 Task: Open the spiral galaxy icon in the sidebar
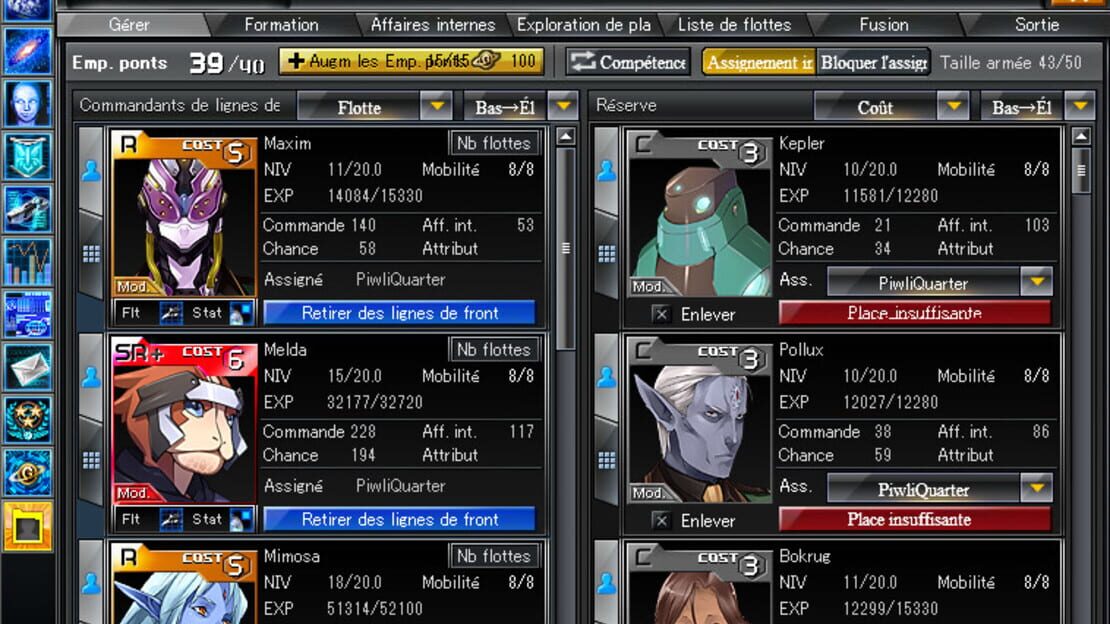28,51
